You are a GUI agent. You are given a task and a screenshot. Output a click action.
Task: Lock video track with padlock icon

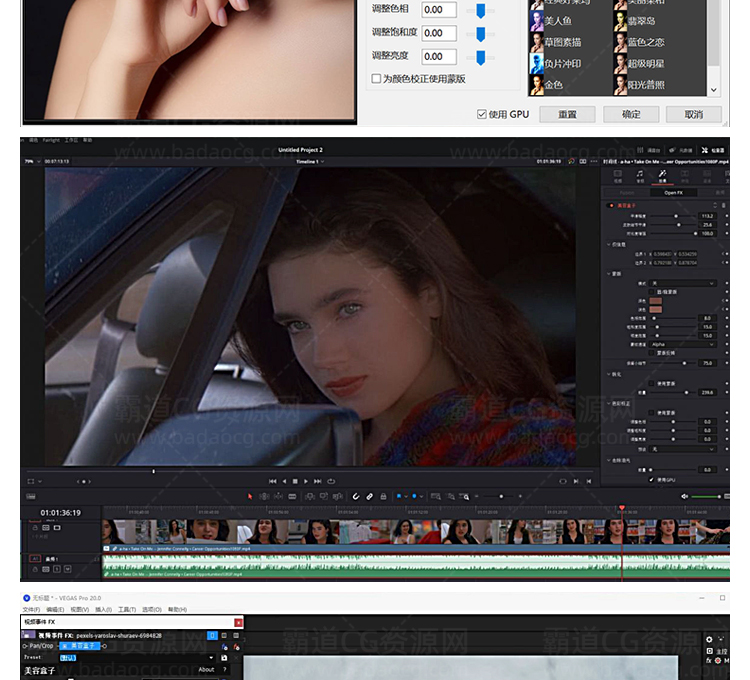[35, 528]
